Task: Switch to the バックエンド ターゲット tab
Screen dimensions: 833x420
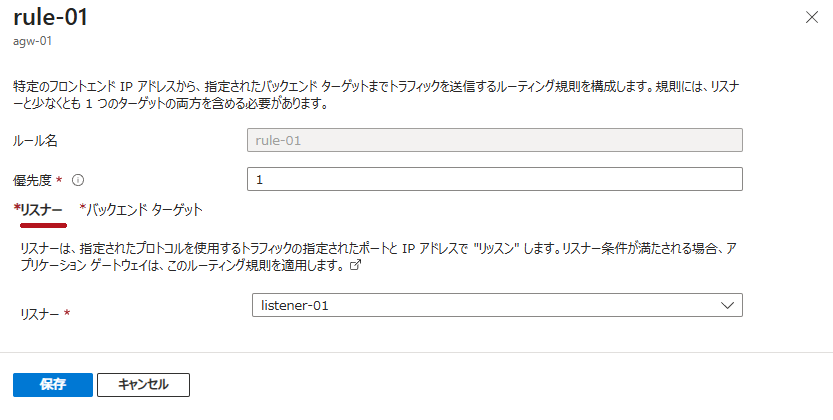Action: (141, 209)
